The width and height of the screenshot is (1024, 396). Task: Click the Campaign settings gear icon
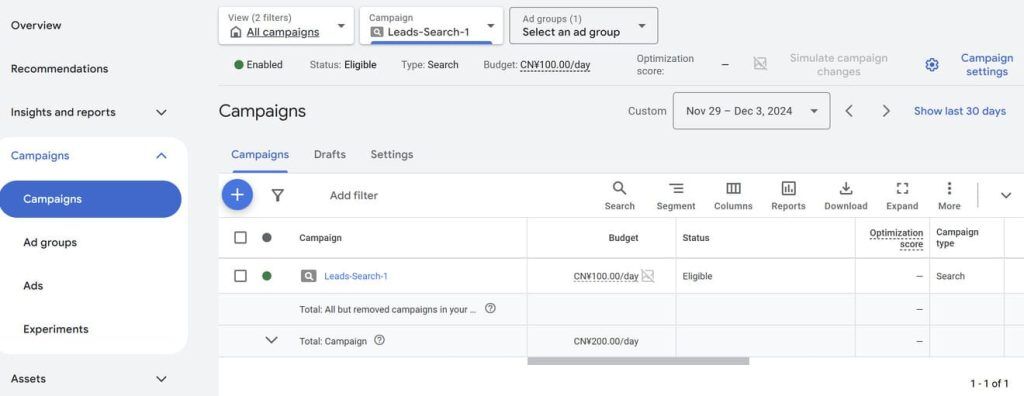pos(932,65)
